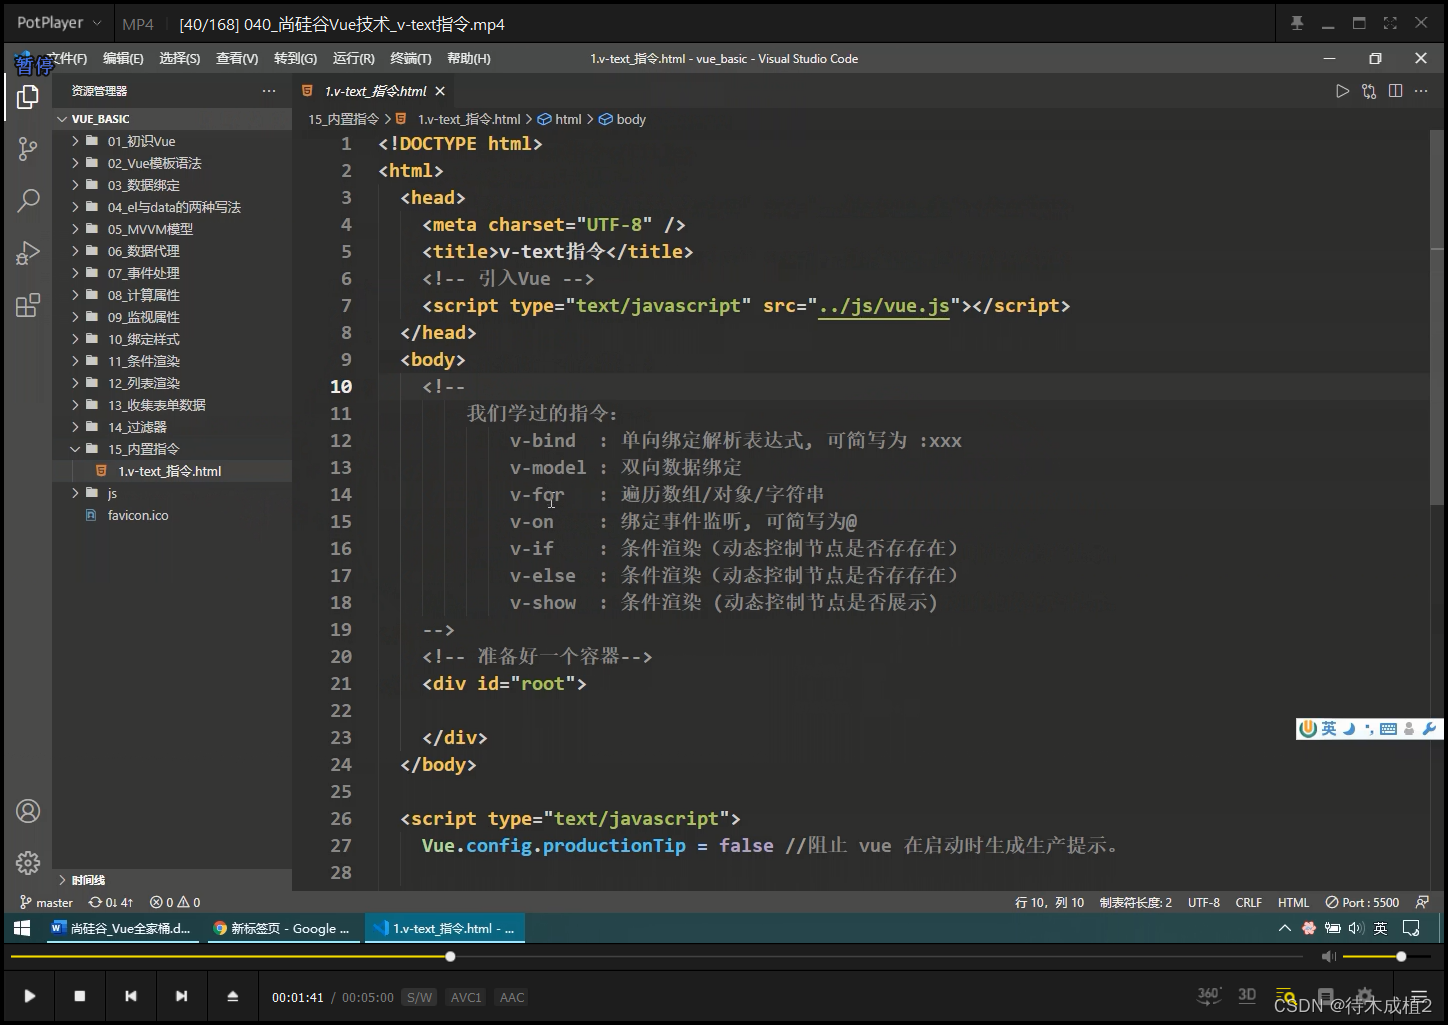Viewport: 1448px width, 1025px height.
Task: Open PotPlayer settings gear icon
Action: 1364,996
